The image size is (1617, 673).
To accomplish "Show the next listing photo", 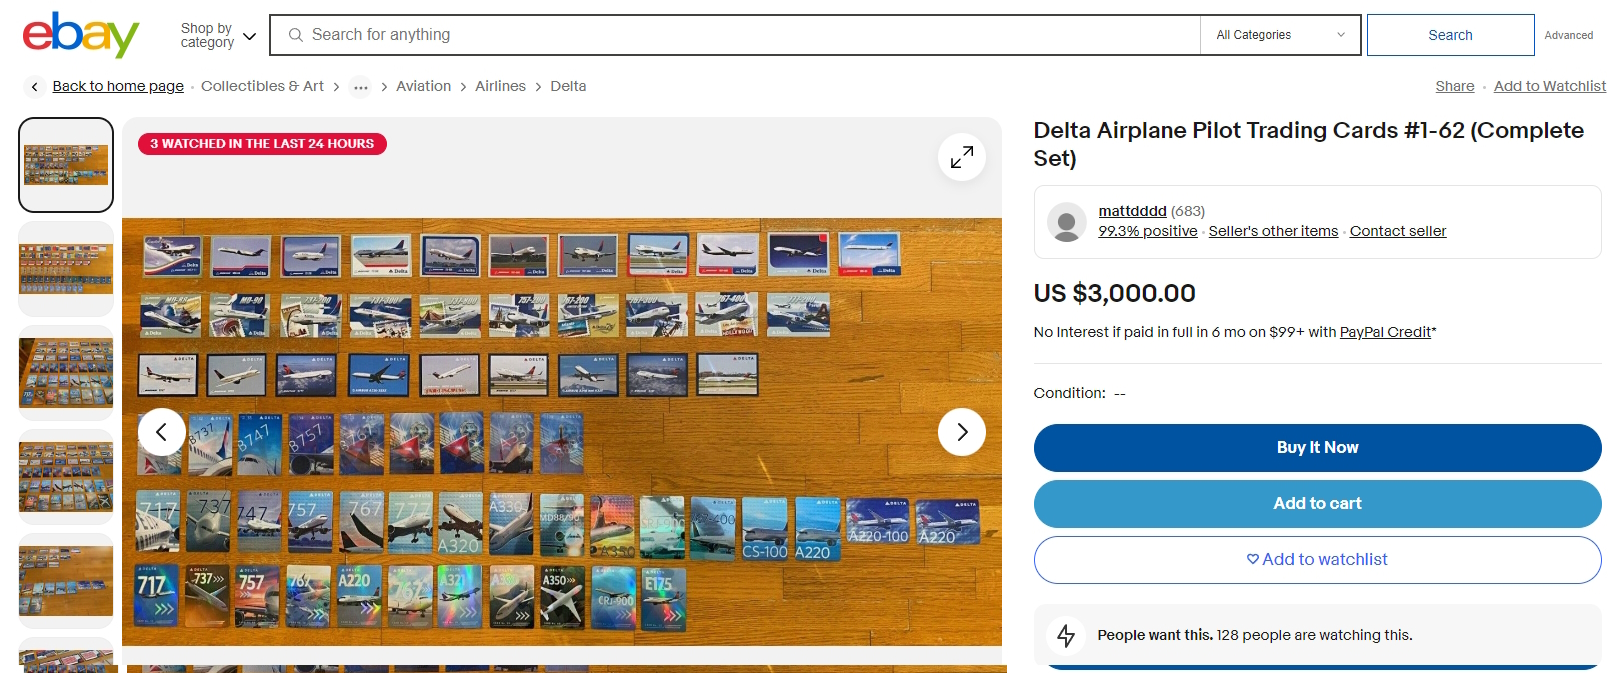I will pos(961,432).
